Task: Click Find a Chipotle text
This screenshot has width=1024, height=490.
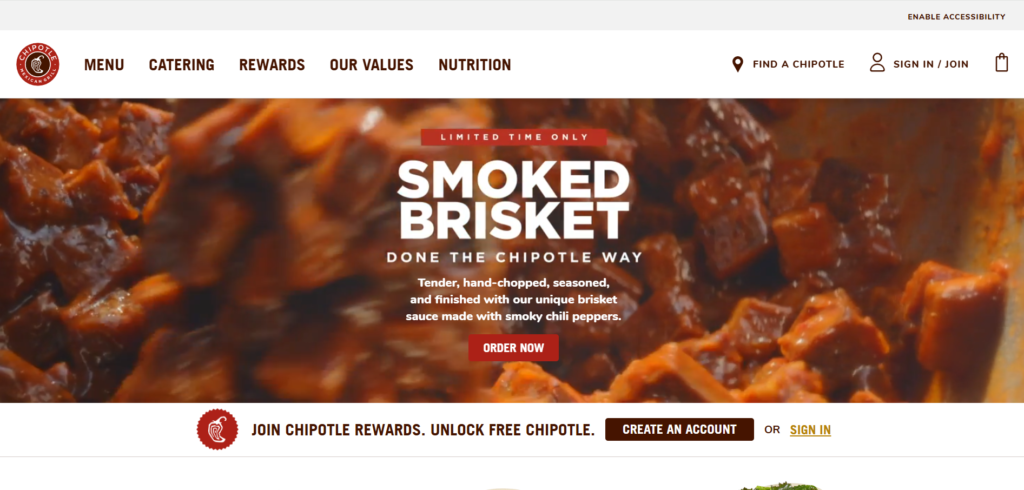Action: pos(798,65)
